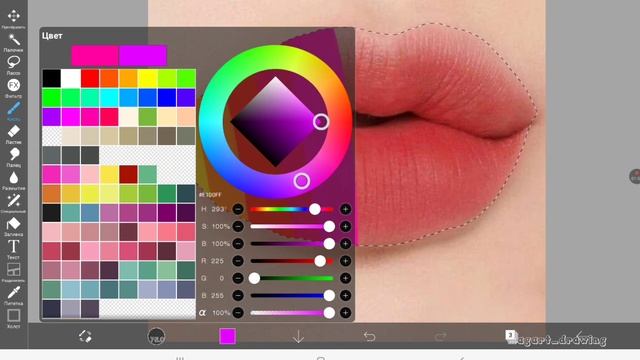Decrease alpha with α row minus button
Image resolution: width=640 pixels, height=360 pixels.
pyautogui.click(x=238, y=313)
